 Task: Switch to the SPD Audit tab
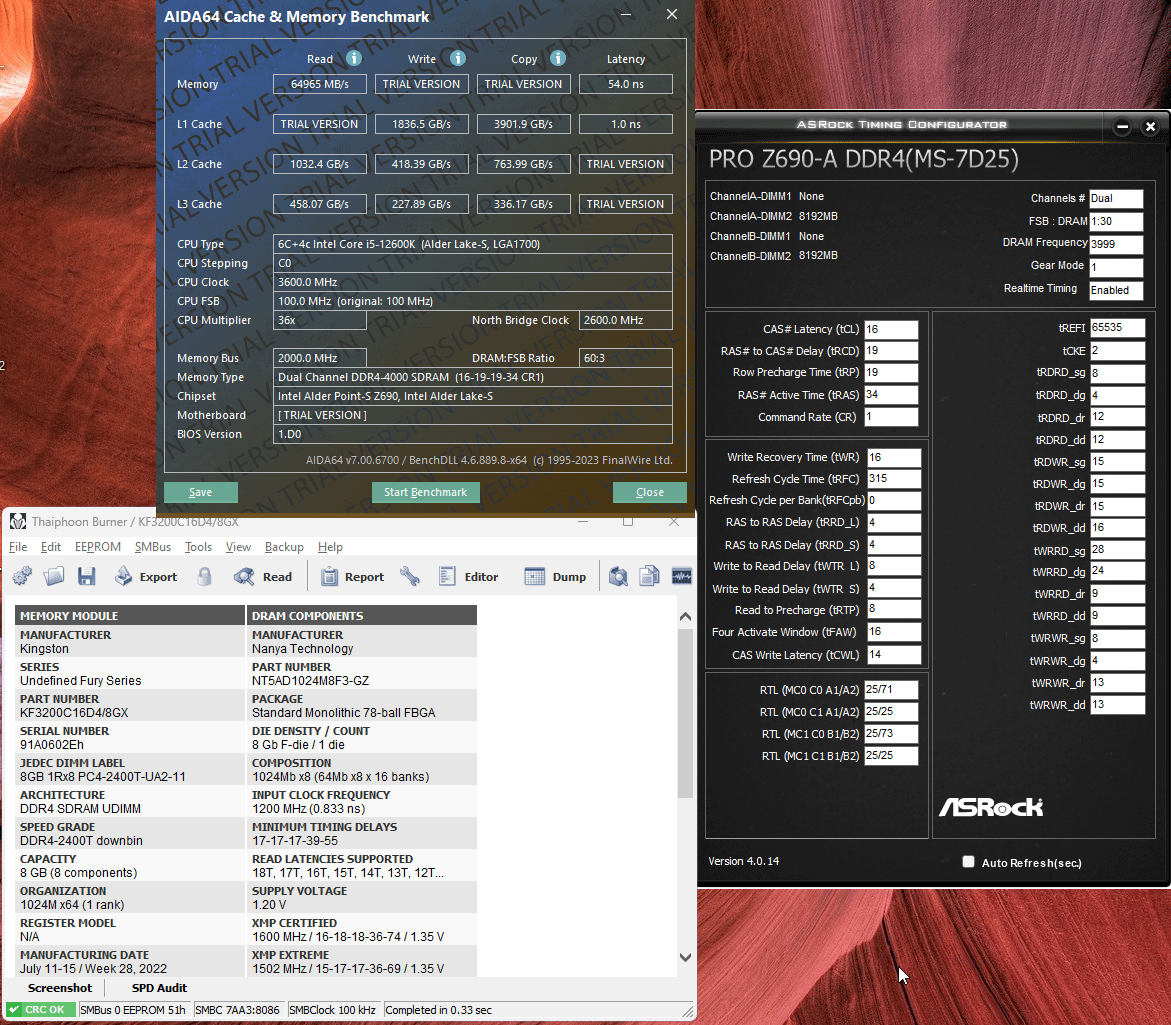click(x=159, y=988)
